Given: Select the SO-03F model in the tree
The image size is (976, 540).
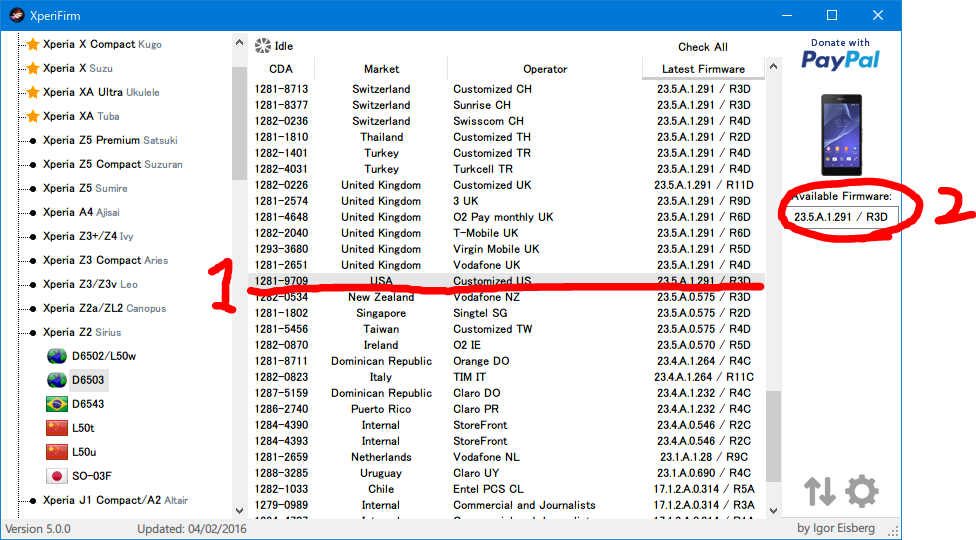Looking at the screenshot, I should (92, 477).
